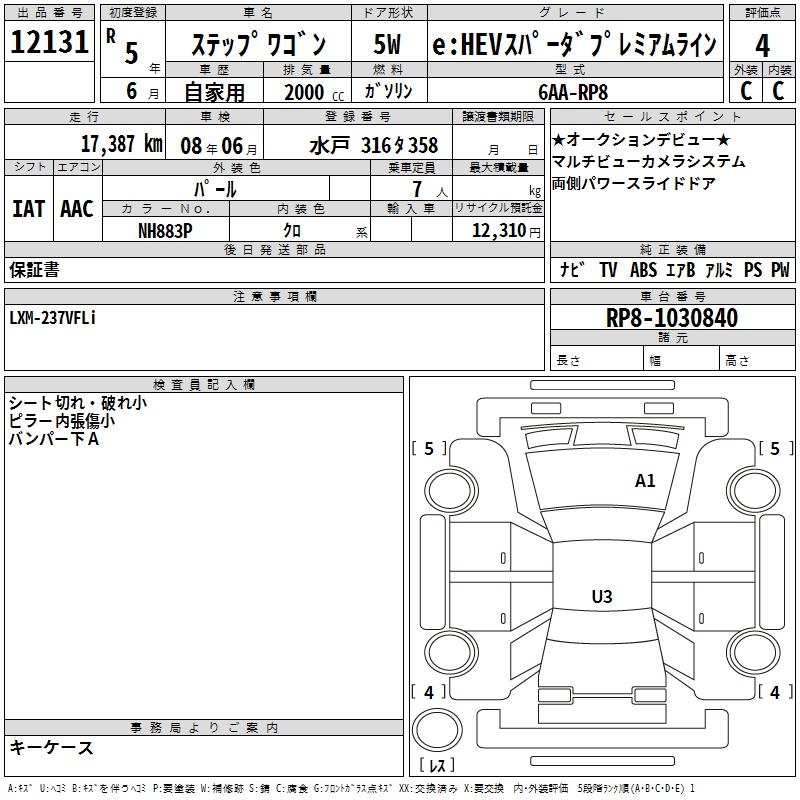
Task: Click the lot number 12131
Action: pyautogui.click(x=50, y=42)
